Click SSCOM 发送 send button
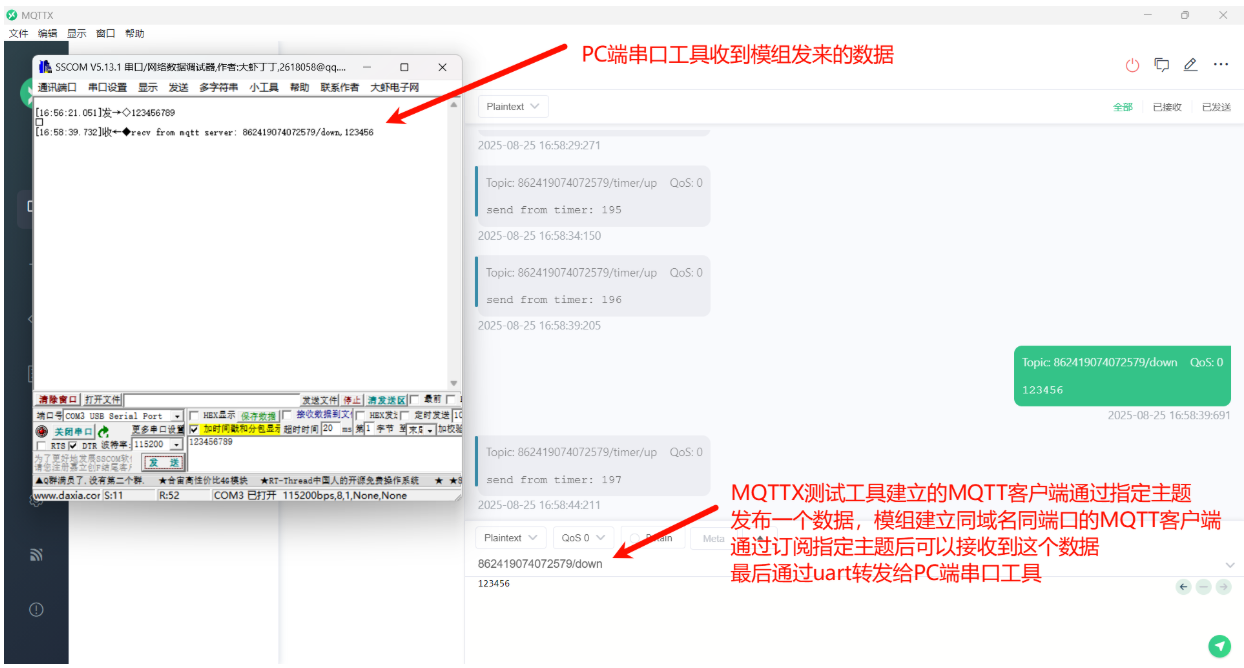Viewport: 1244px width, 668px height. point(163,463)
